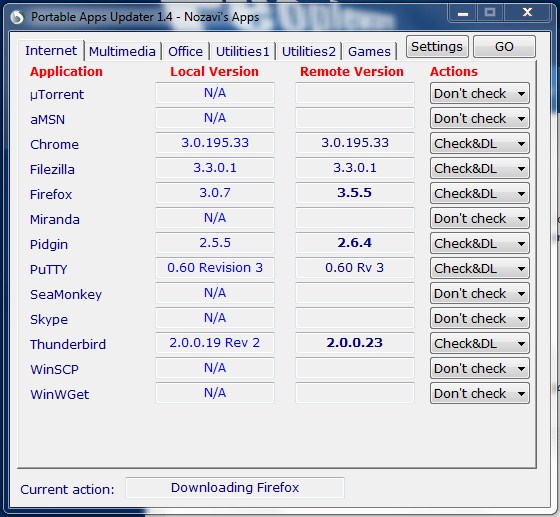Image resolution: width=560 pixels, height=517 pixels.
Task: Click the Pidgin remote version 2.6.4
Action: point(355,243)
